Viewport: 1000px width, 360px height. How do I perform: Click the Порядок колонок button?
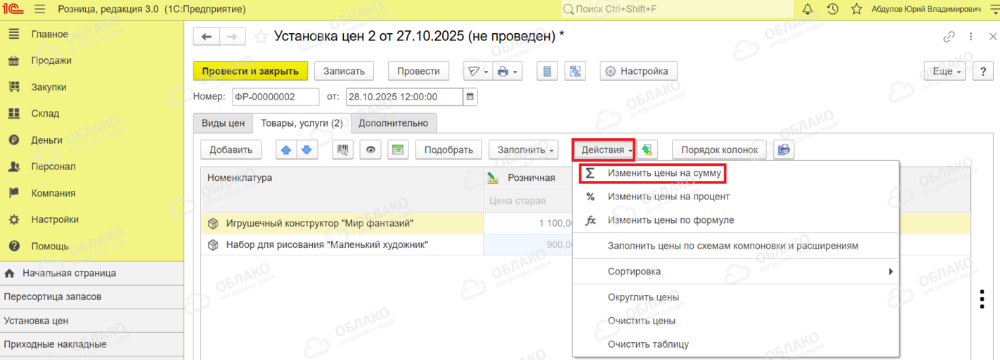(x=719, y=150)
